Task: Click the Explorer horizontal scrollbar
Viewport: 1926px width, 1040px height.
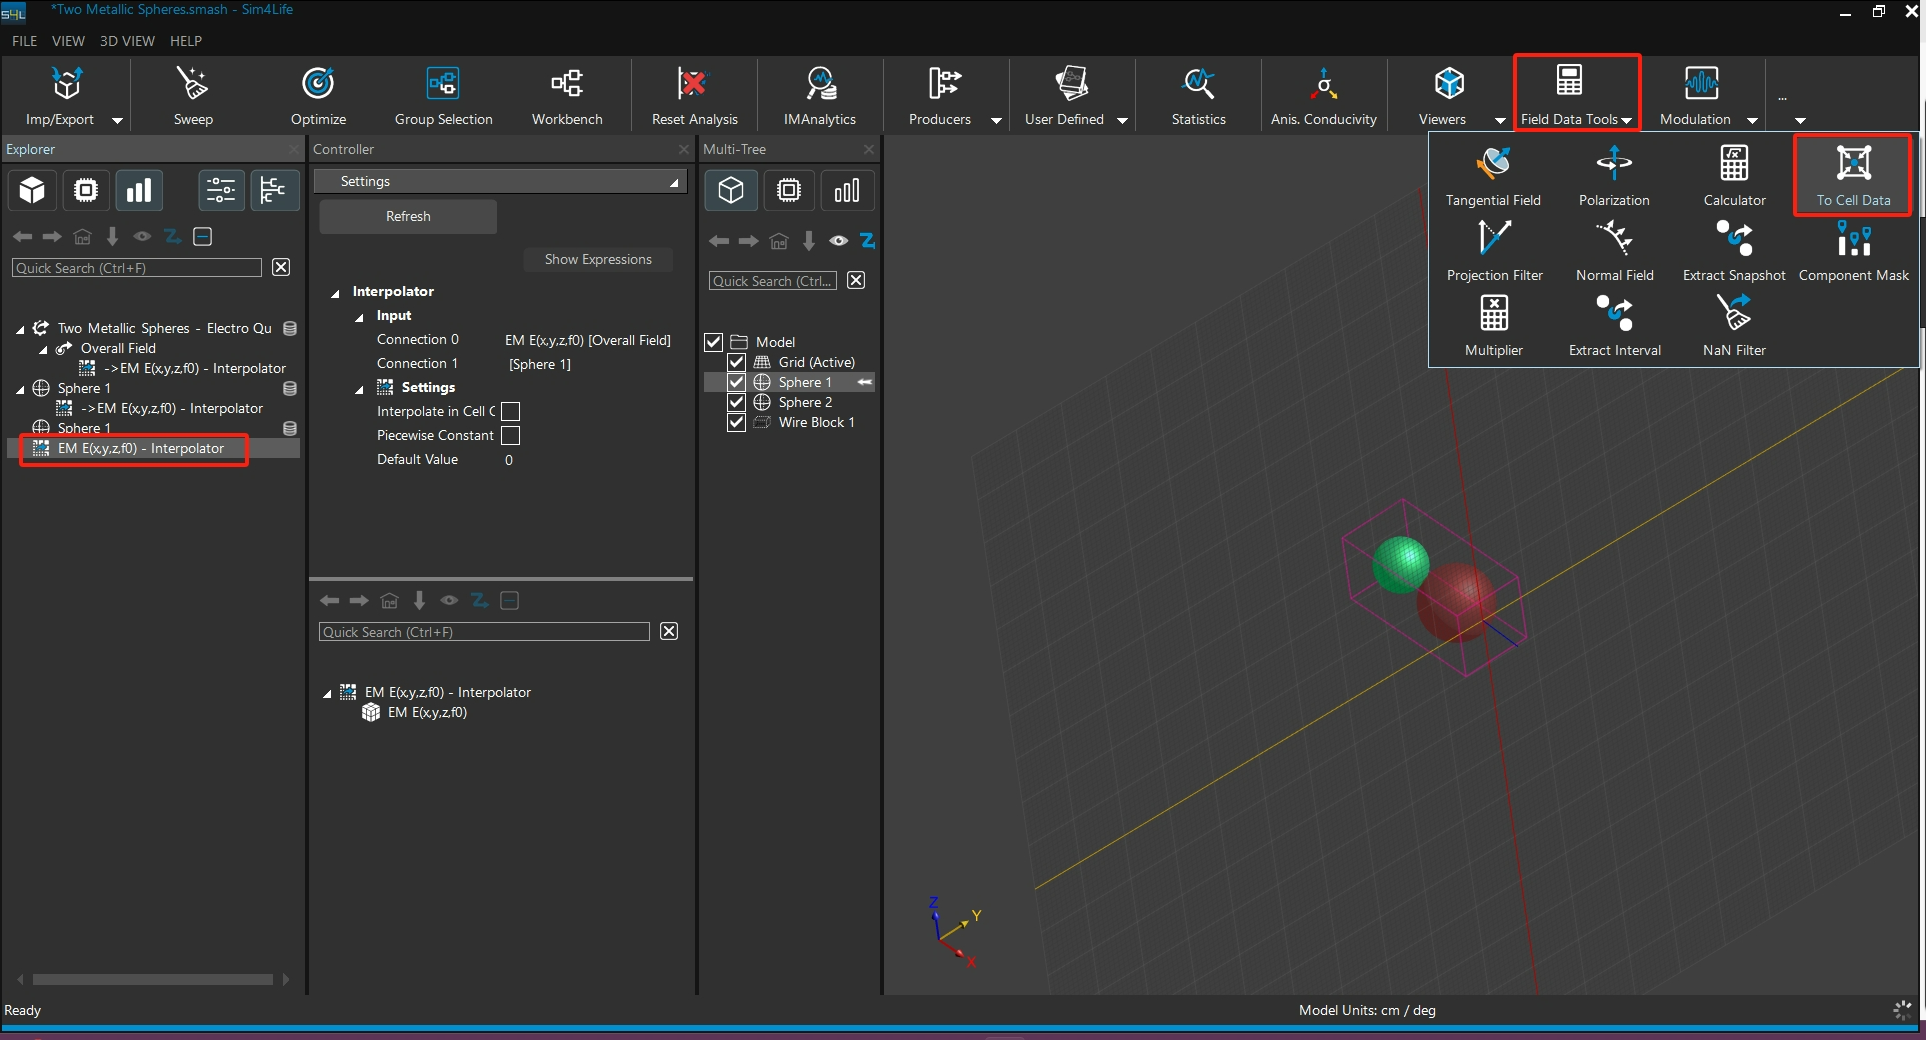Action: click(152, 979)
